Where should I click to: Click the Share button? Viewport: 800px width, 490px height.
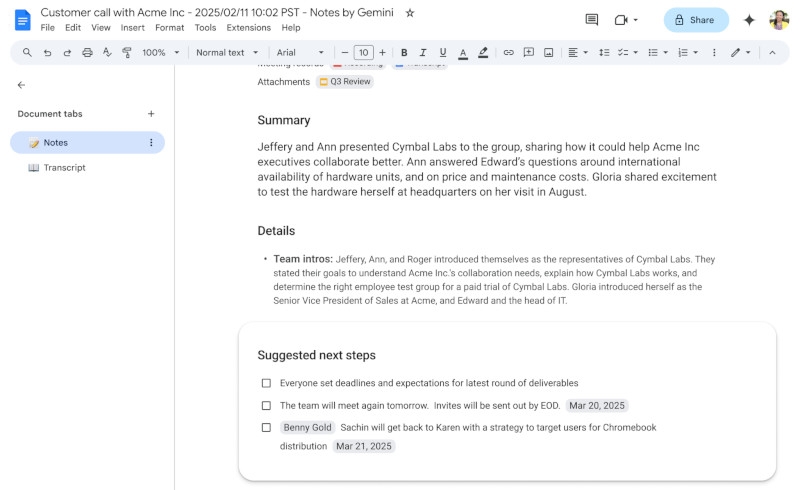(x=695, y=20)
